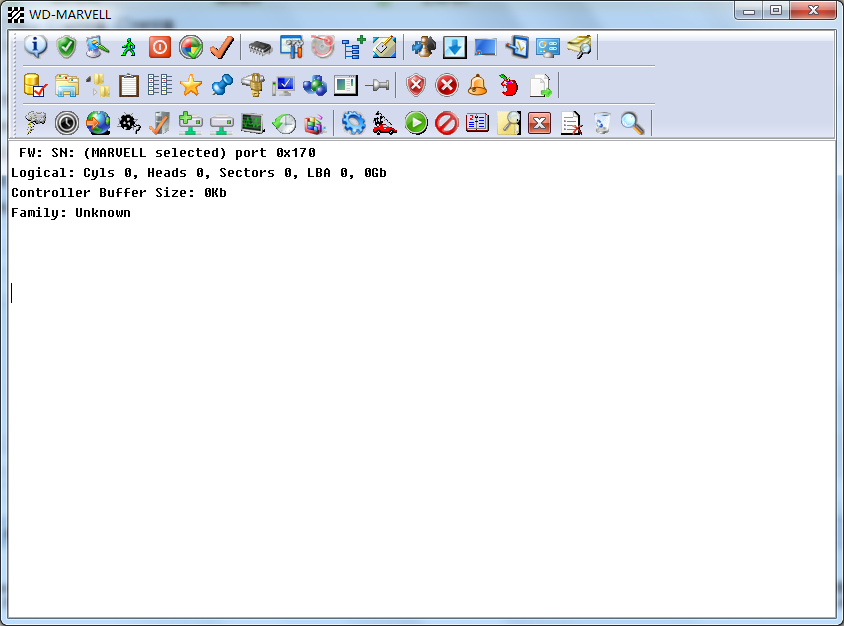Click the blue control panel with mouse icon
Viewport: 844px width, 626px height.
(548, 48)
